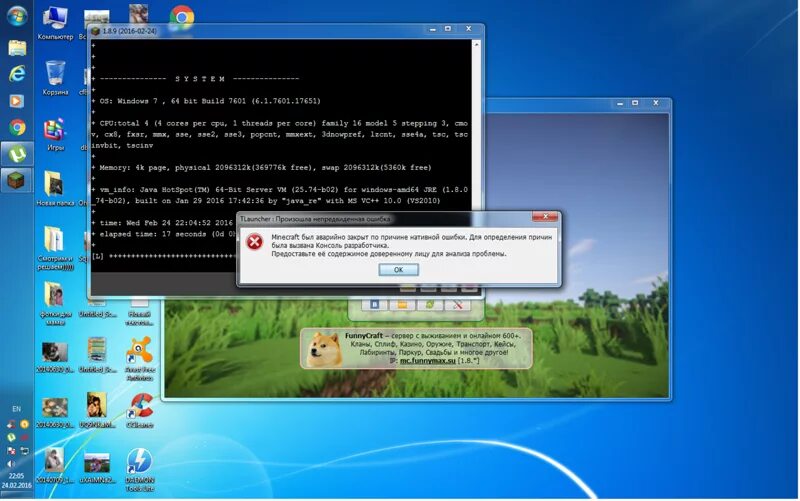Open the mc.funnymax.su server link
Viewport: 800px width, 501px height.
coord(428,360)
